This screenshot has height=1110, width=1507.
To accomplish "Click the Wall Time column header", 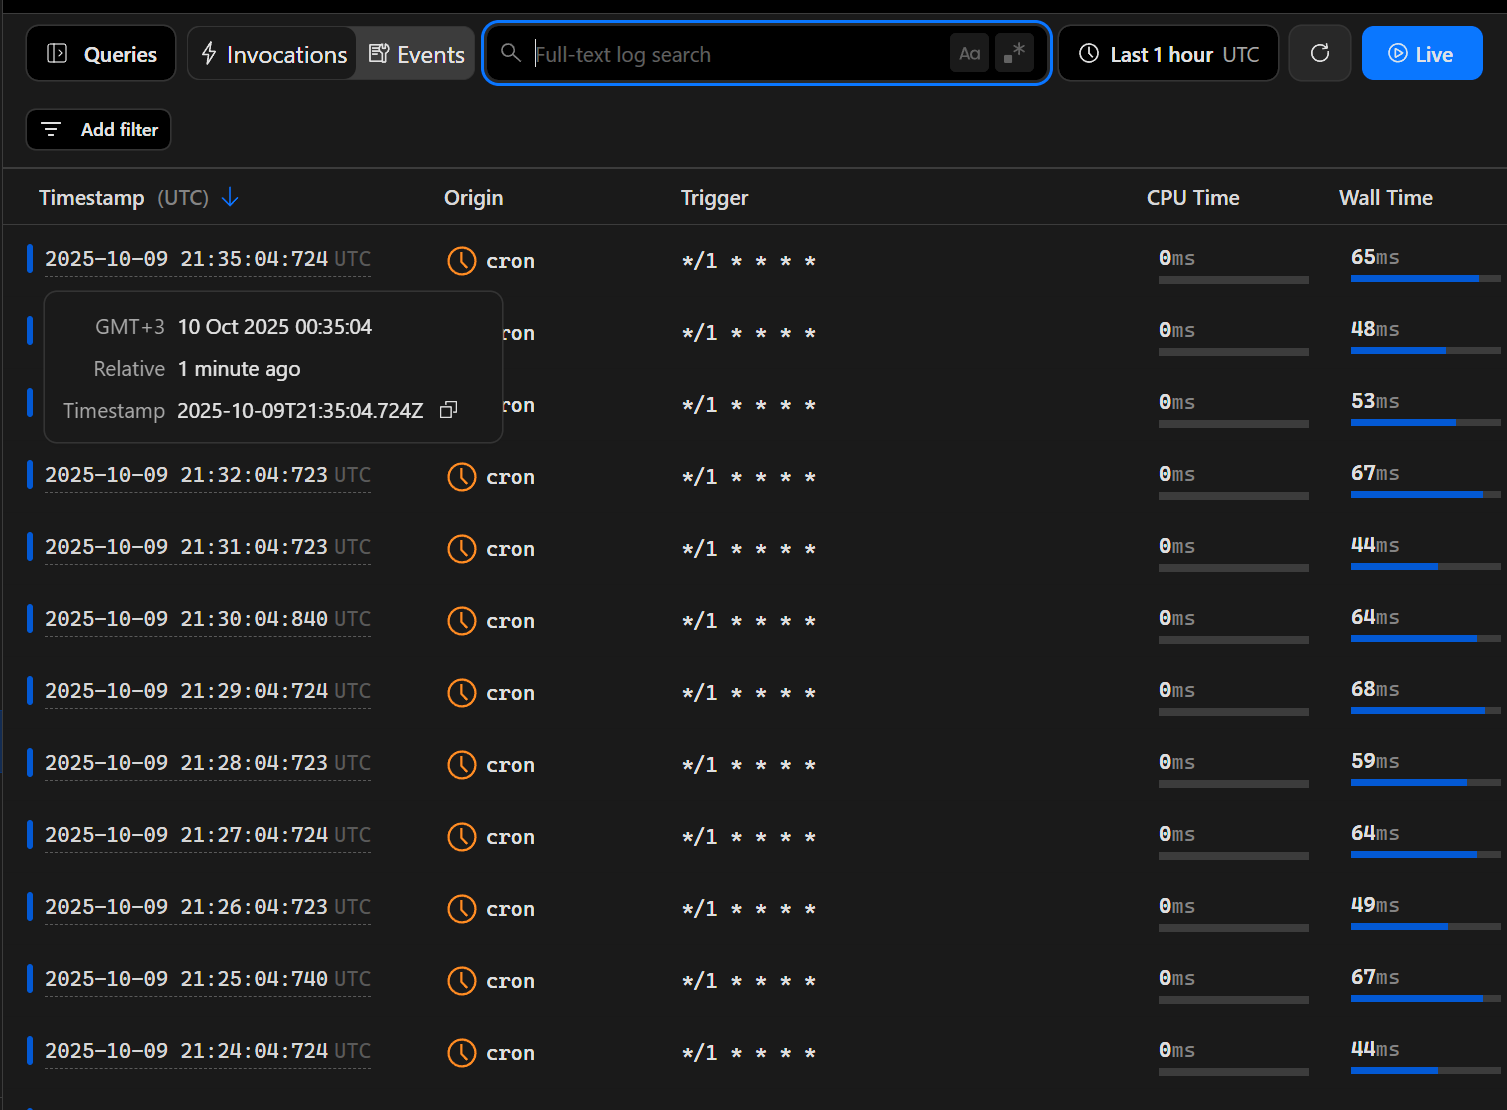I will [x=1386, y=198].
